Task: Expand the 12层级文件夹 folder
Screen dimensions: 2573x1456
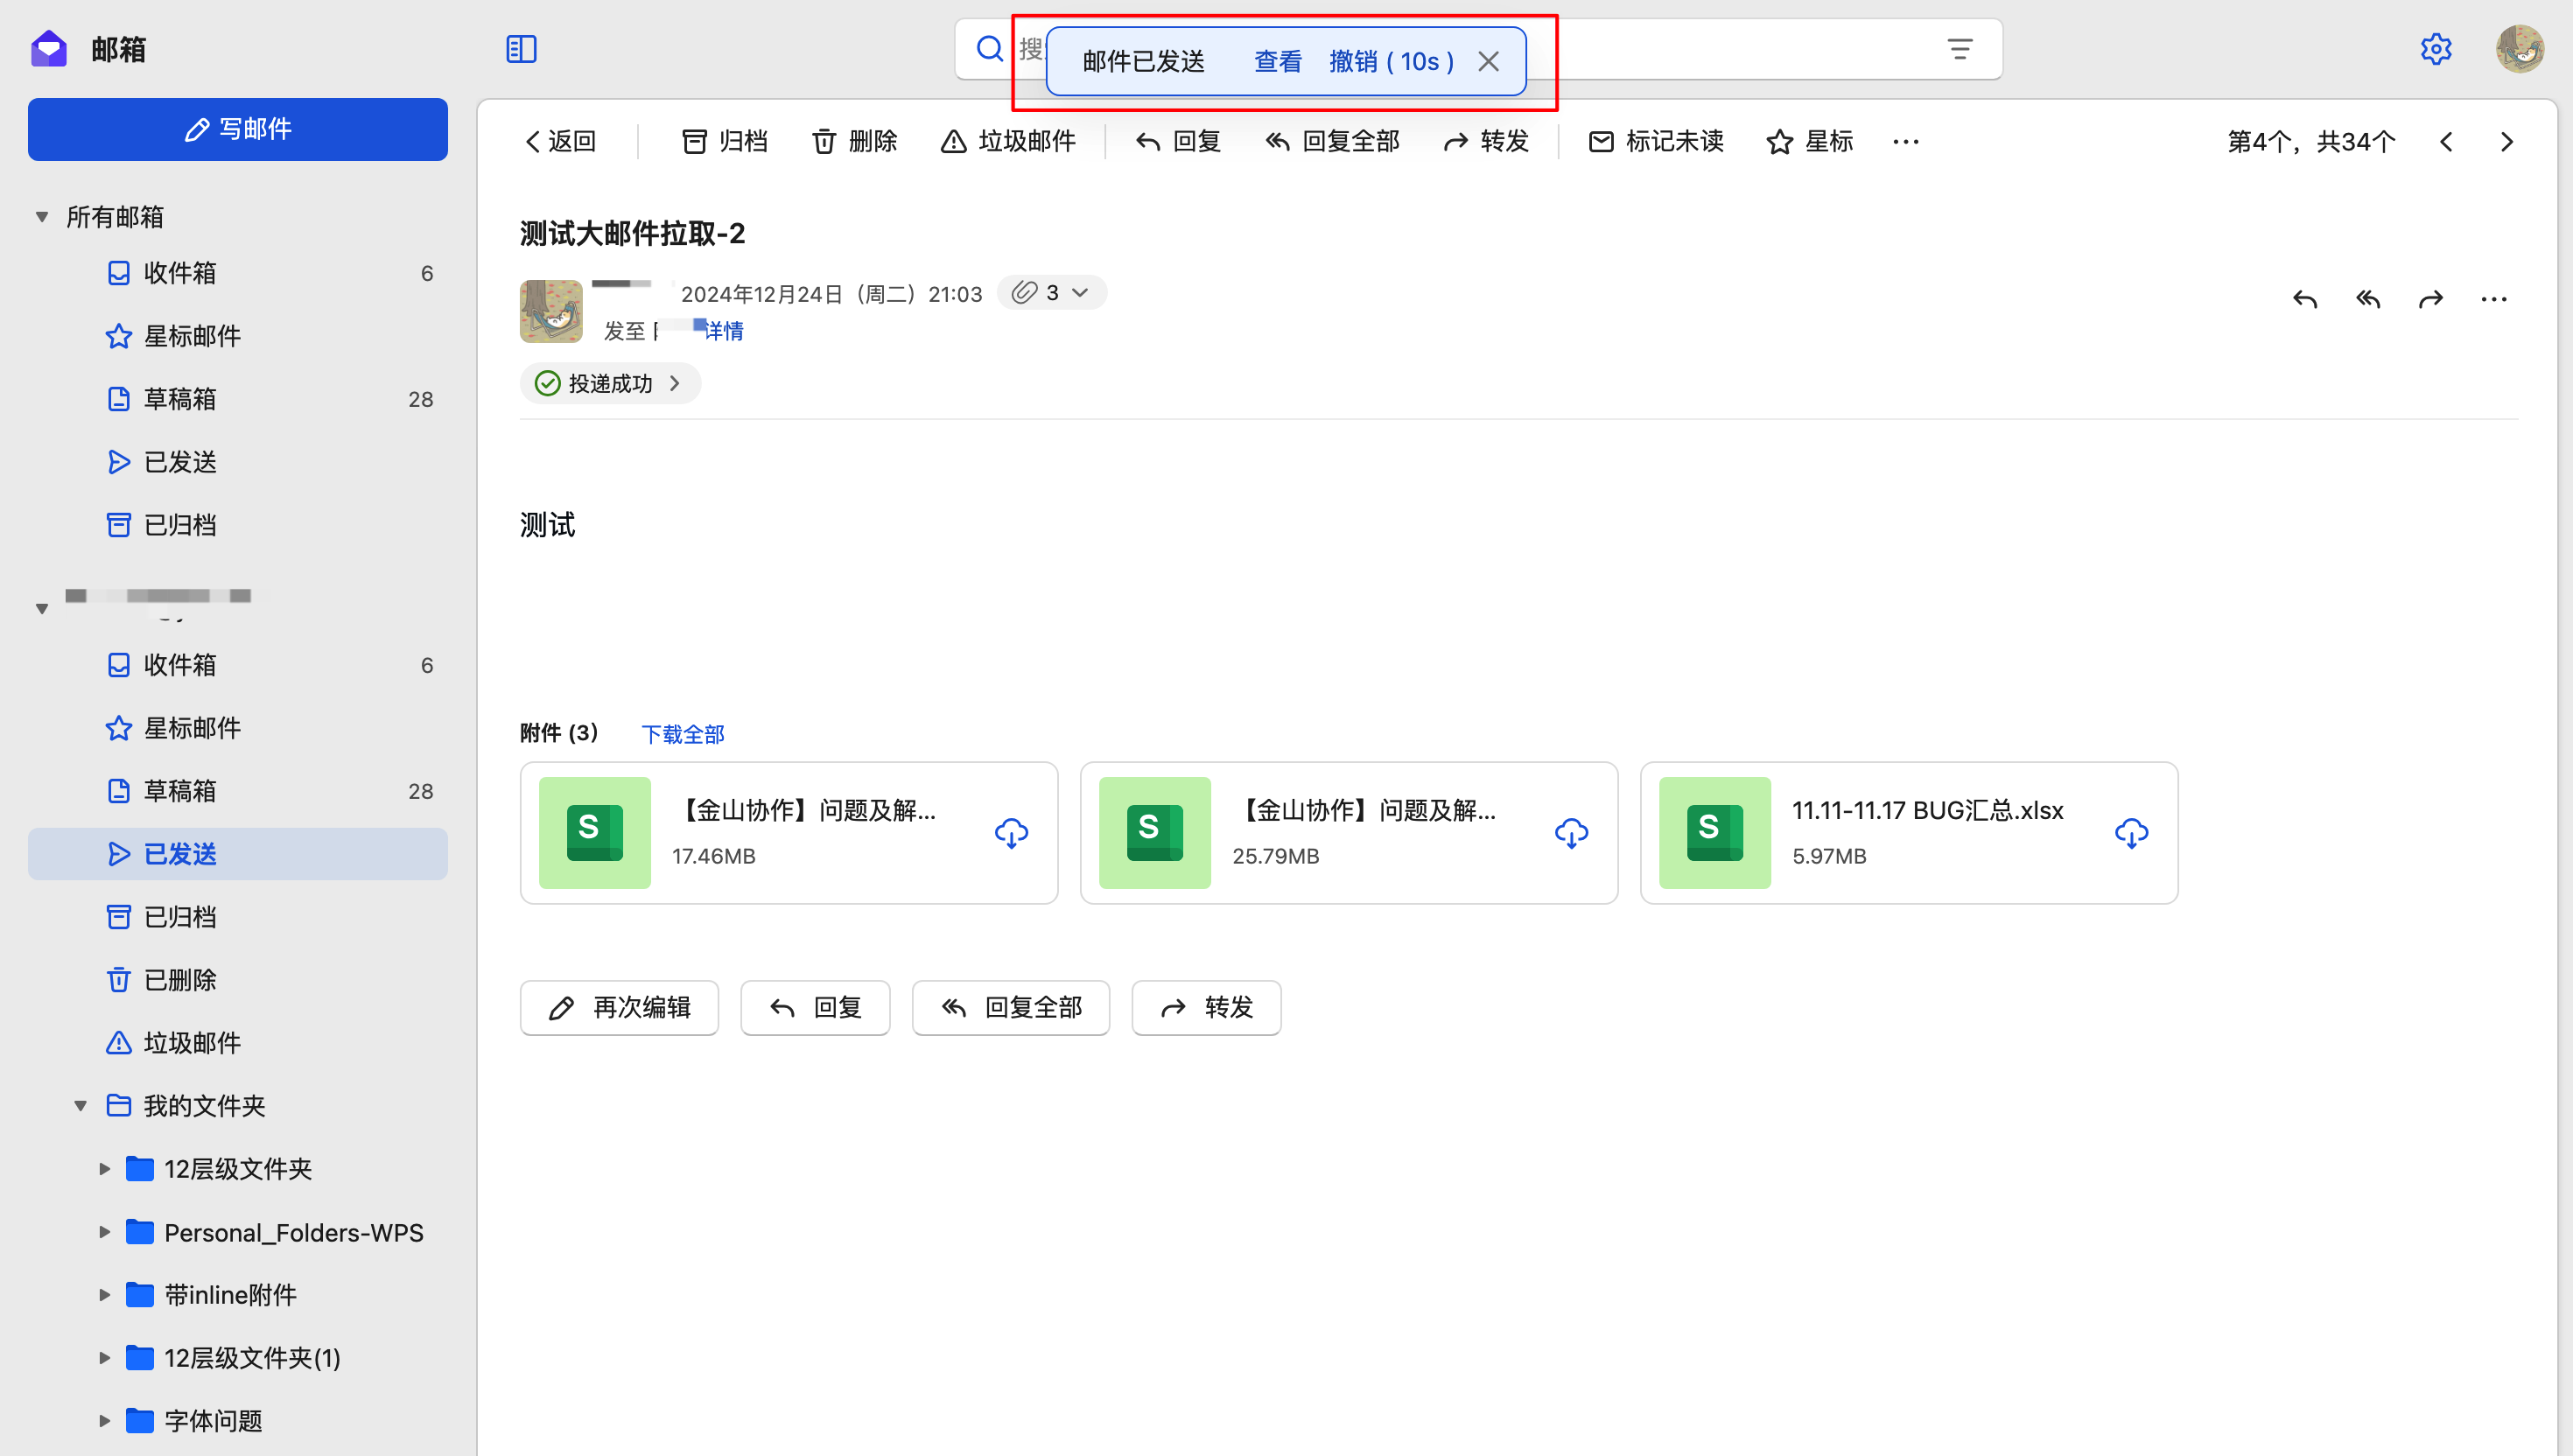Action: point(105,1169)
